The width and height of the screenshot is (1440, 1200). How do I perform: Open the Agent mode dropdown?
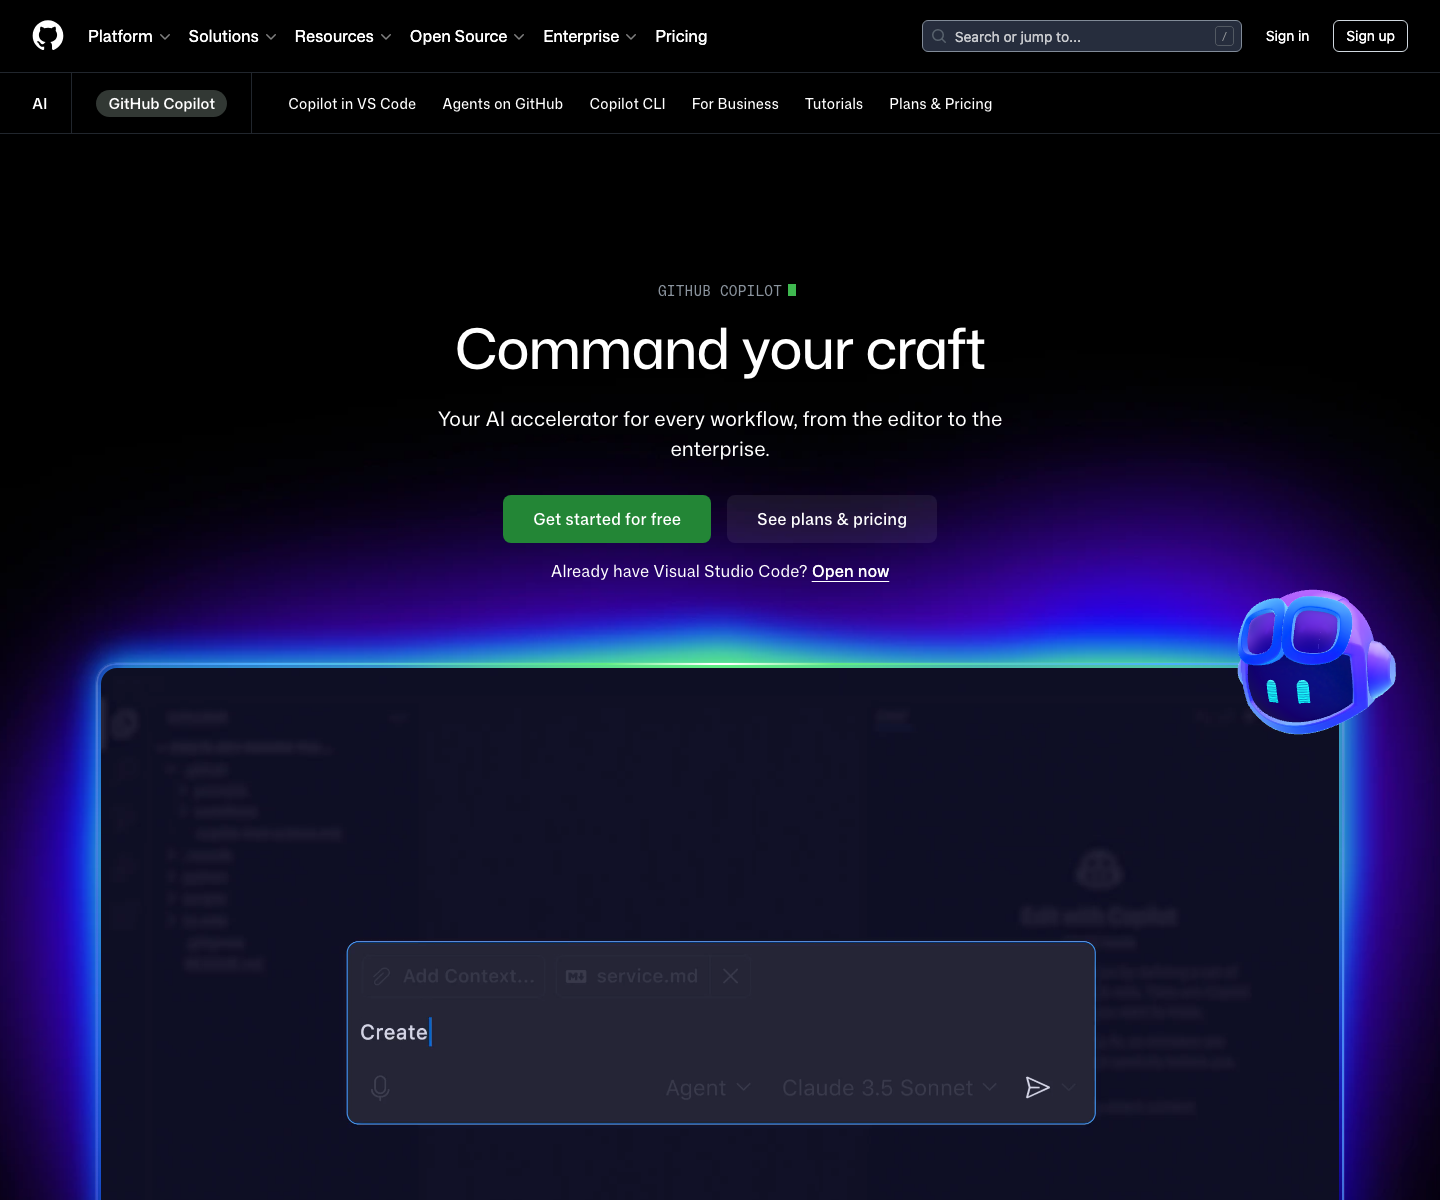[708, 1088]
